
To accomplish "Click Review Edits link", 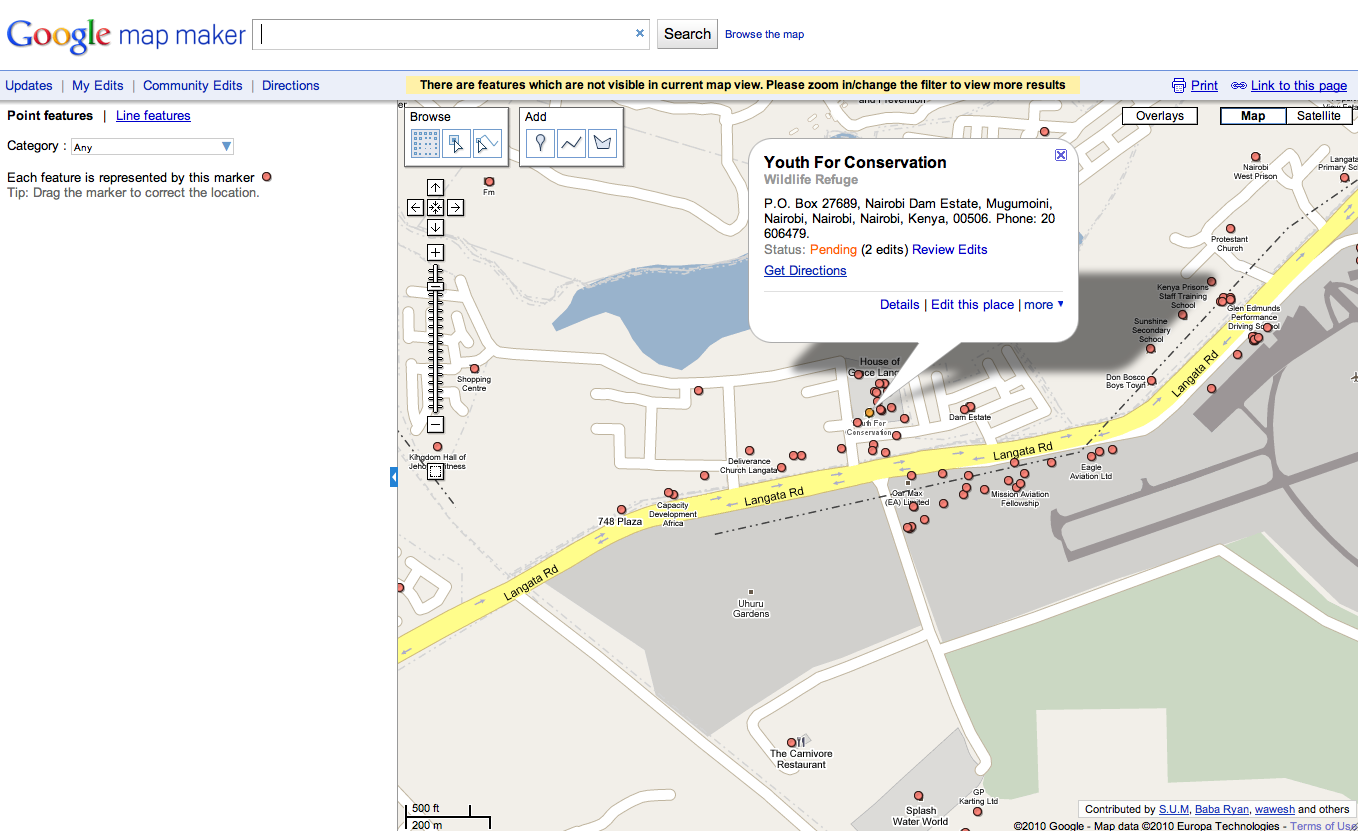I will click(x=950, y=250).
